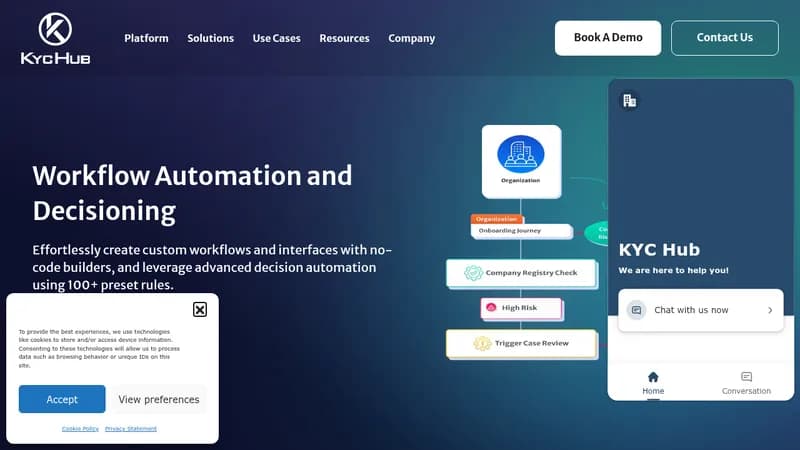This screenshot has width=800, height=450.
Task: Click View preferences for cookies
Action: tap(159, 399)
